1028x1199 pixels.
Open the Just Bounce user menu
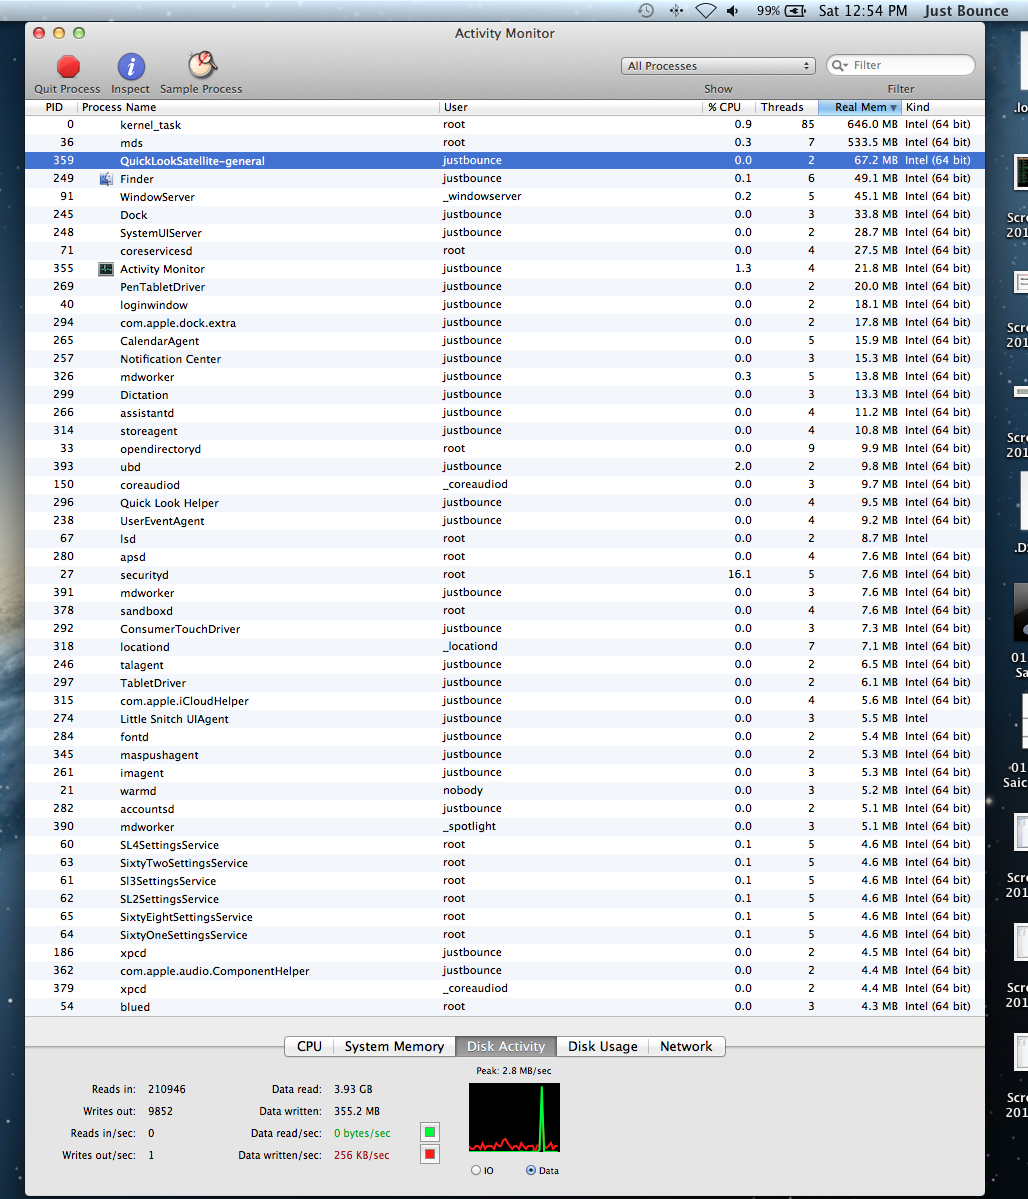point(965,11)
